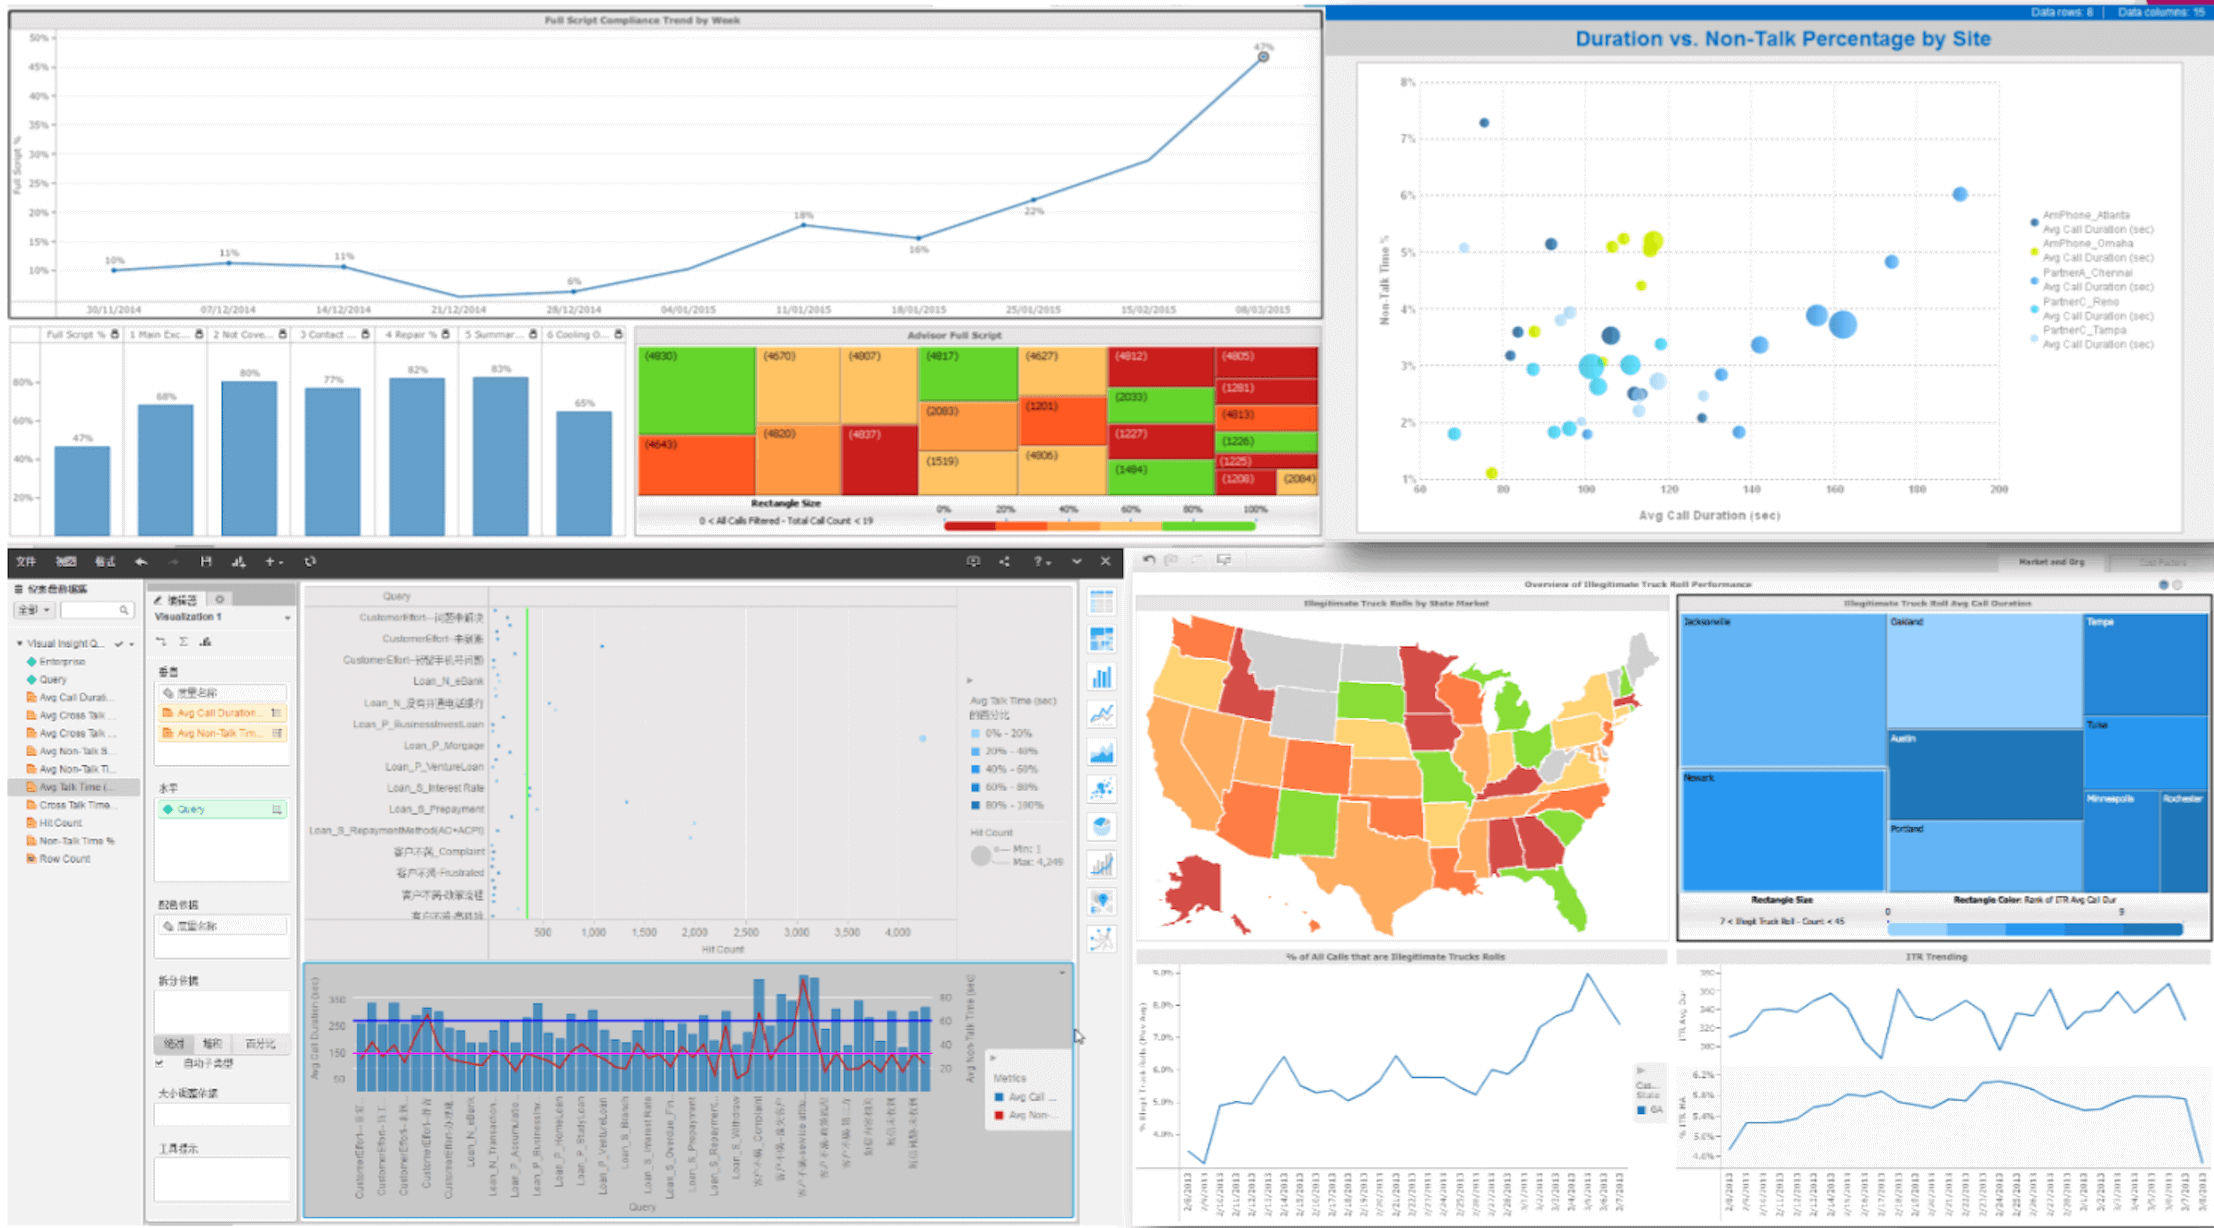Select the grid table visualization icon
The height and width of the screenshot is (1228, 2214).
1101,602
